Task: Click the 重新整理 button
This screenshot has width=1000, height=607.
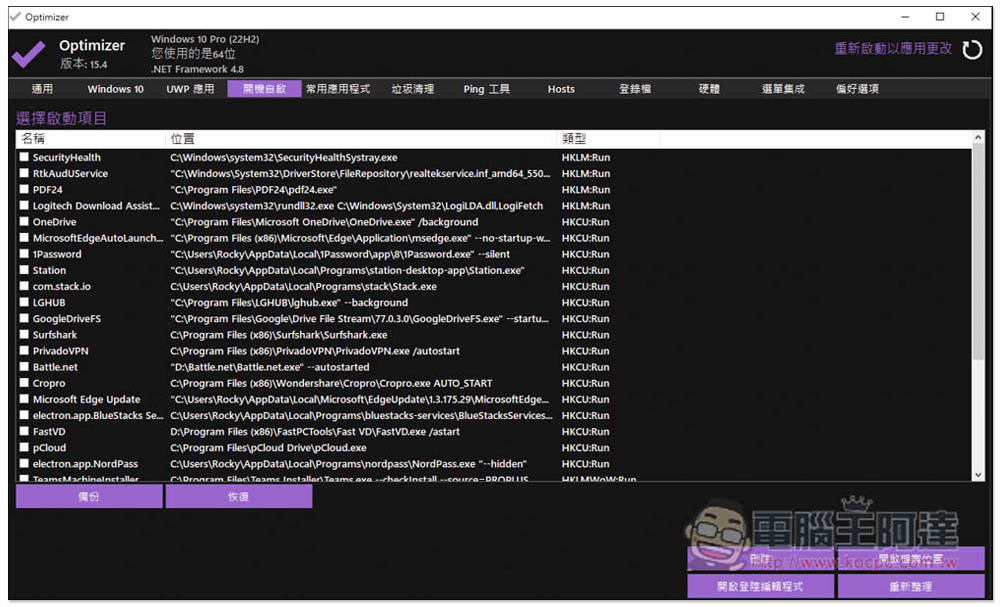Action: (x=911, y=587)
